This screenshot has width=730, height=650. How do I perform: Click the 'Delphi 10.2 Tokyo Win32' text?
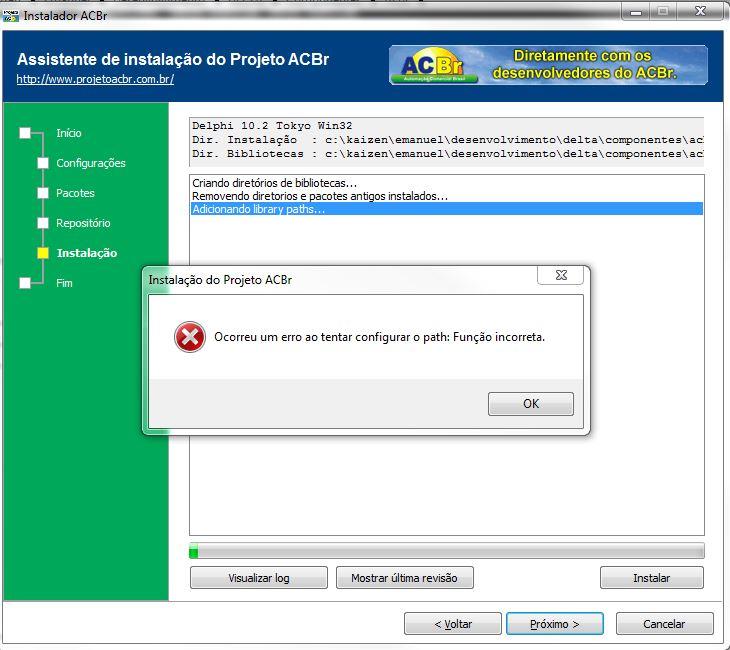tap(272, 126)
